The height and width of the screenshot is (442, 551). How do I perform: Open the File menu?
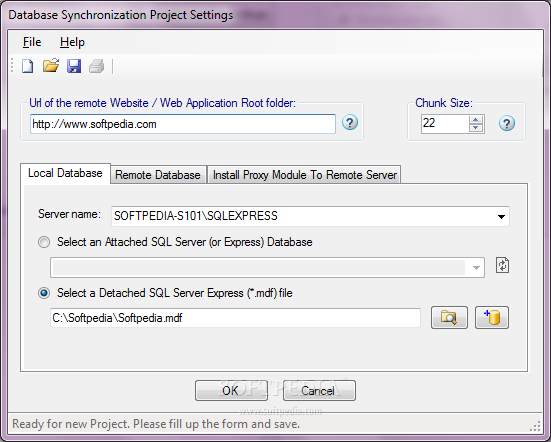pyautogui.click(x=32, y=42)
